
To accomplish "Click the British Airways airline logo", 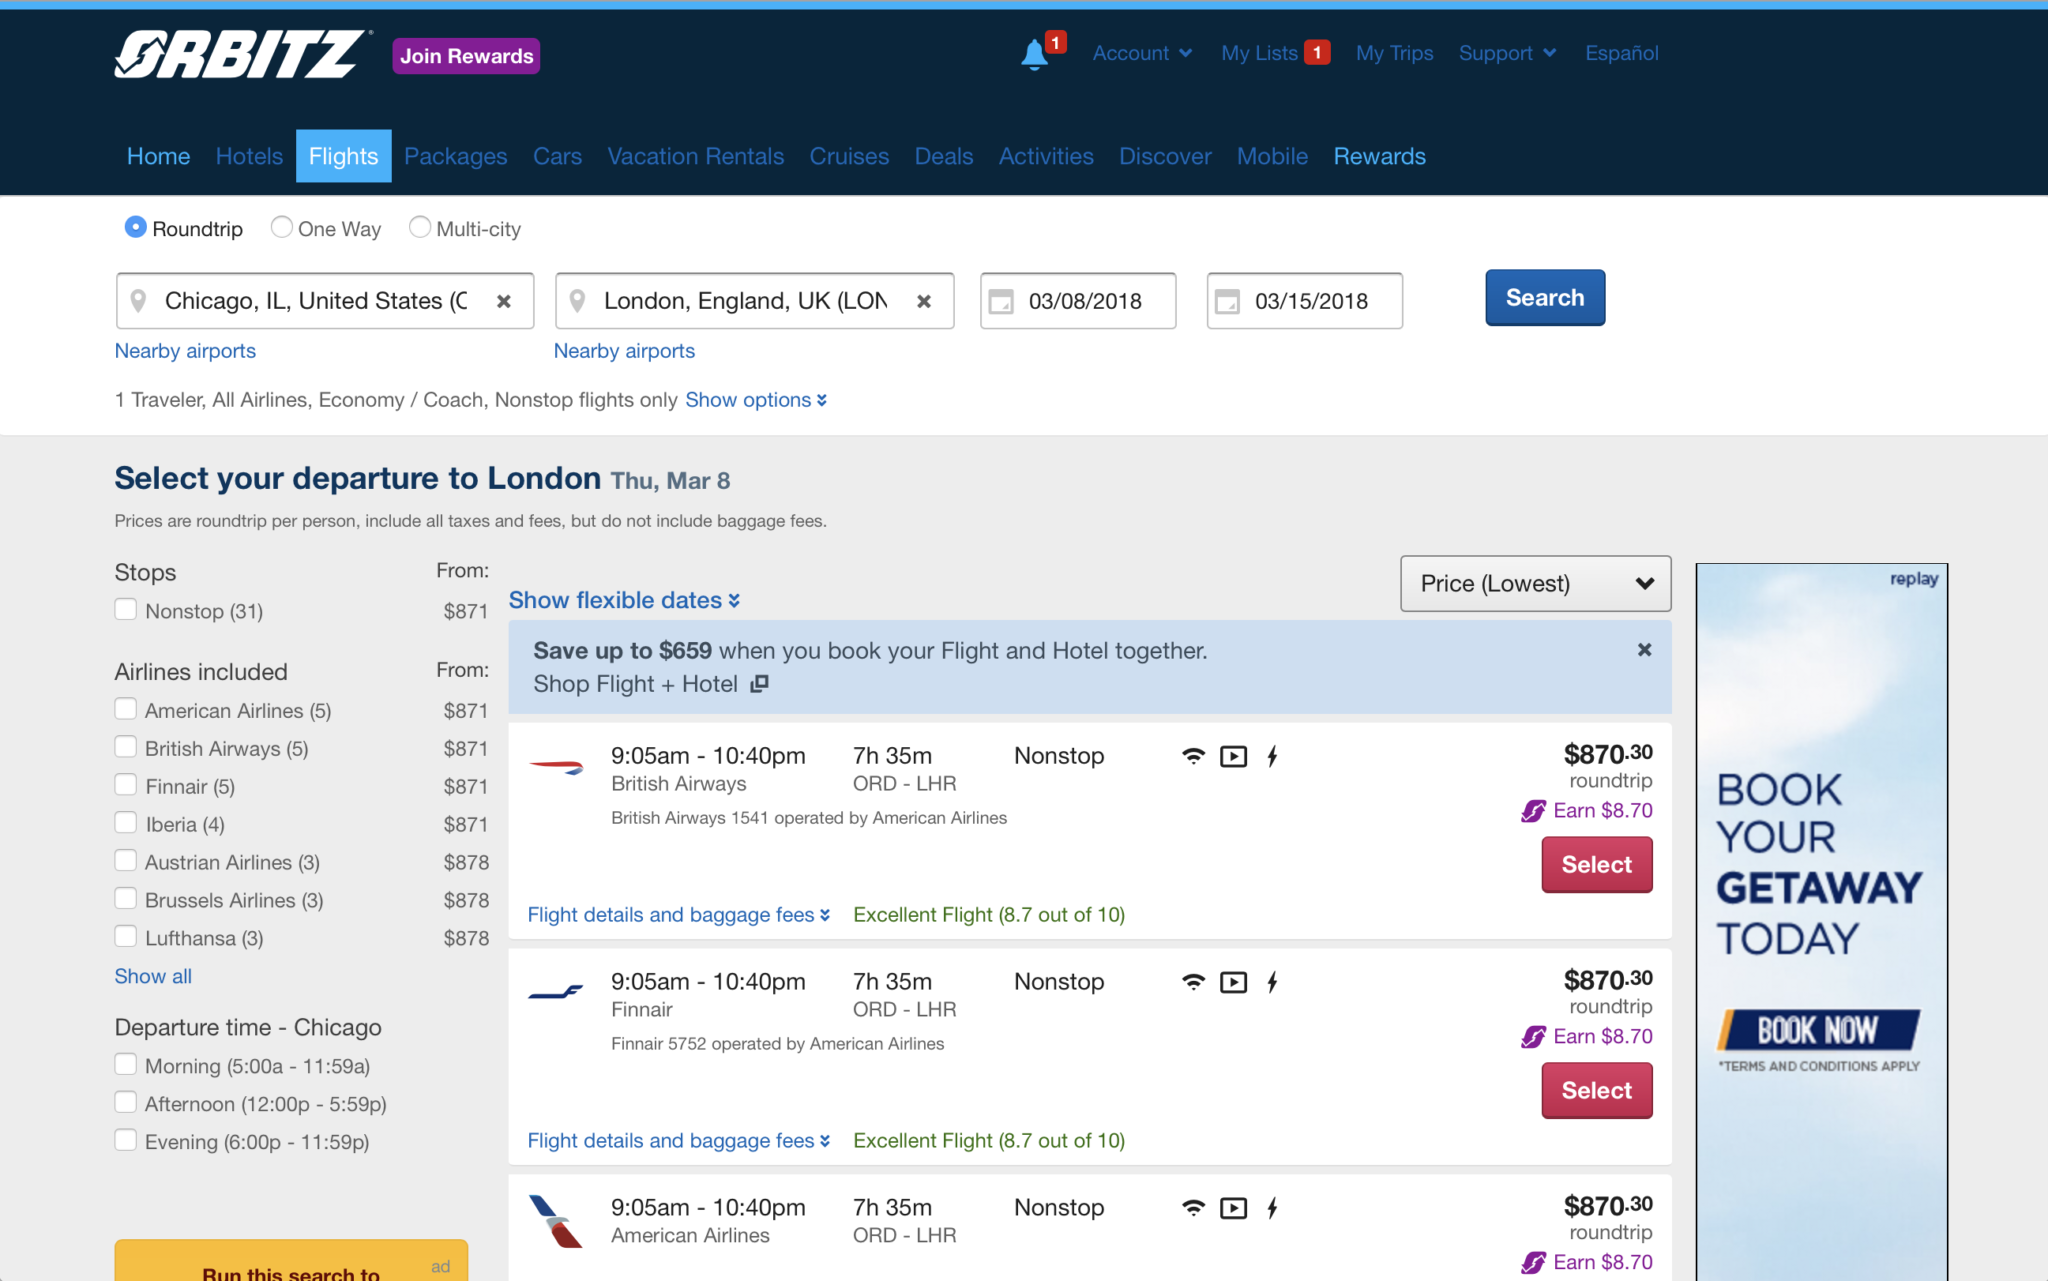I will pyautogui.click(x=556, y=767).
